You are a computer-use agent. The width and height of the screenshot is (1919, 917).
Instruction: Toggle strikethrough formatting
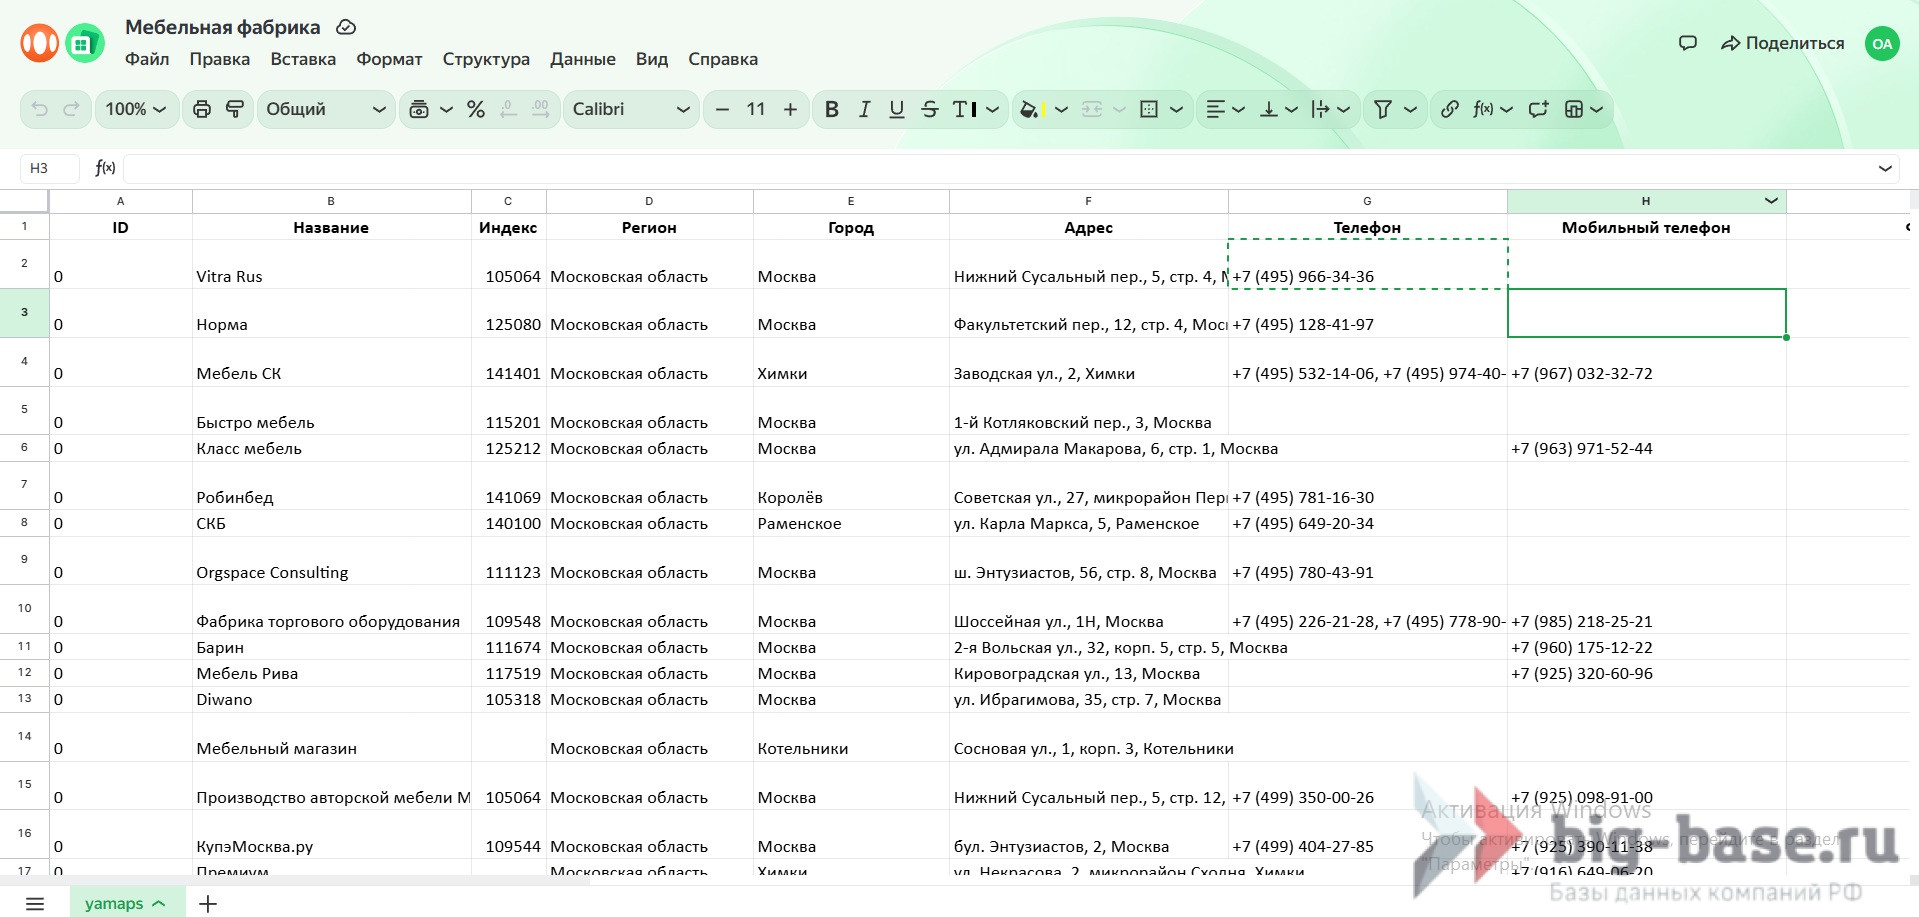(930, 109)
